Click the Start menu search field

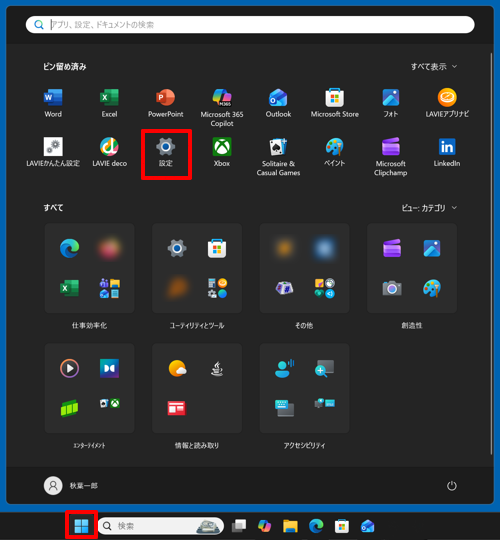click(x=250, y=25)
